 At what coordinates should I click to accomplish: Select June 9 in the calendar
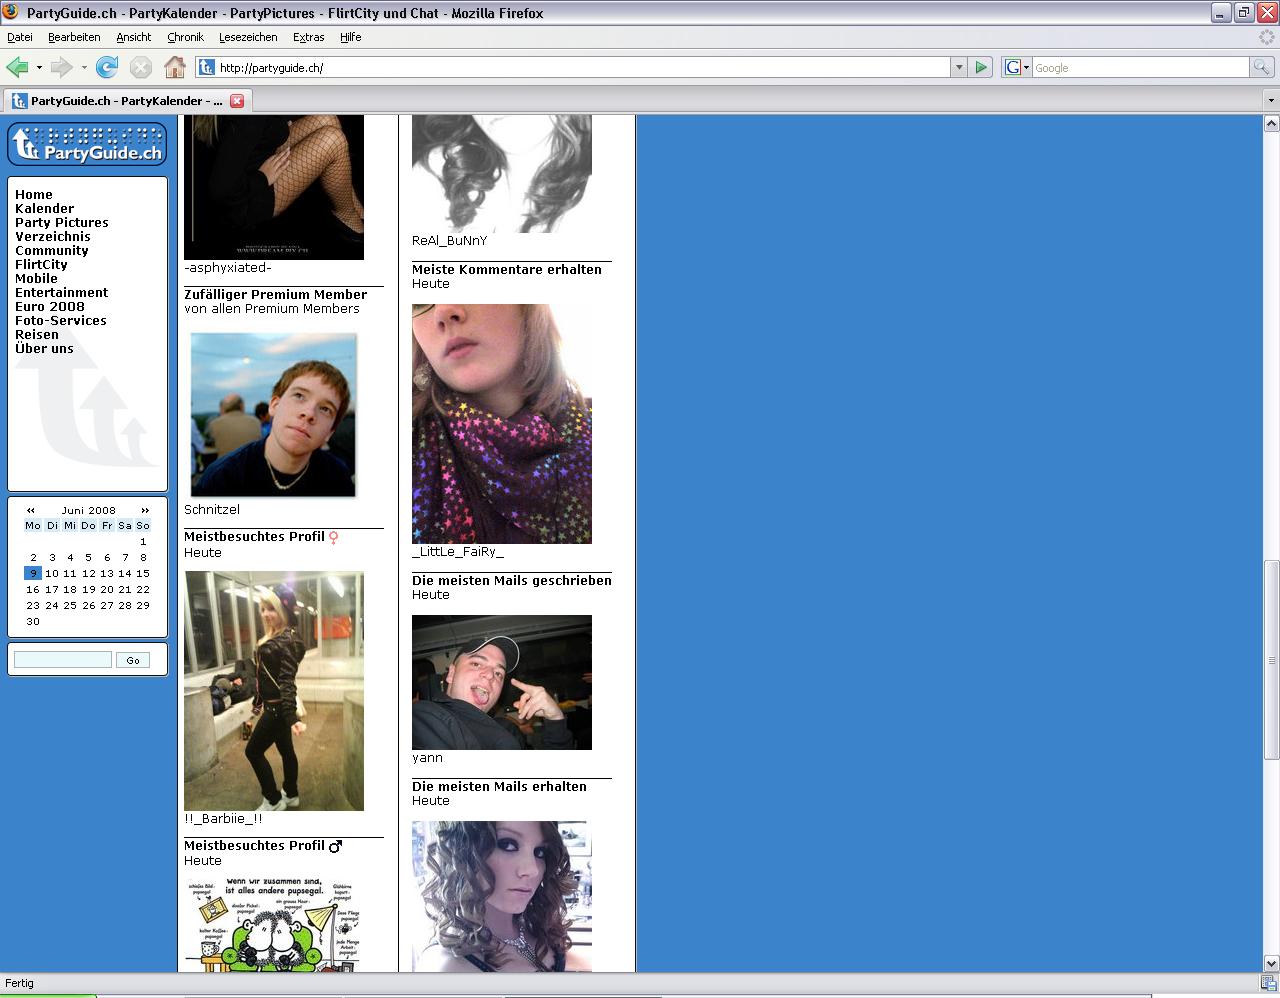pyautogui.click(x=33, y=574)
